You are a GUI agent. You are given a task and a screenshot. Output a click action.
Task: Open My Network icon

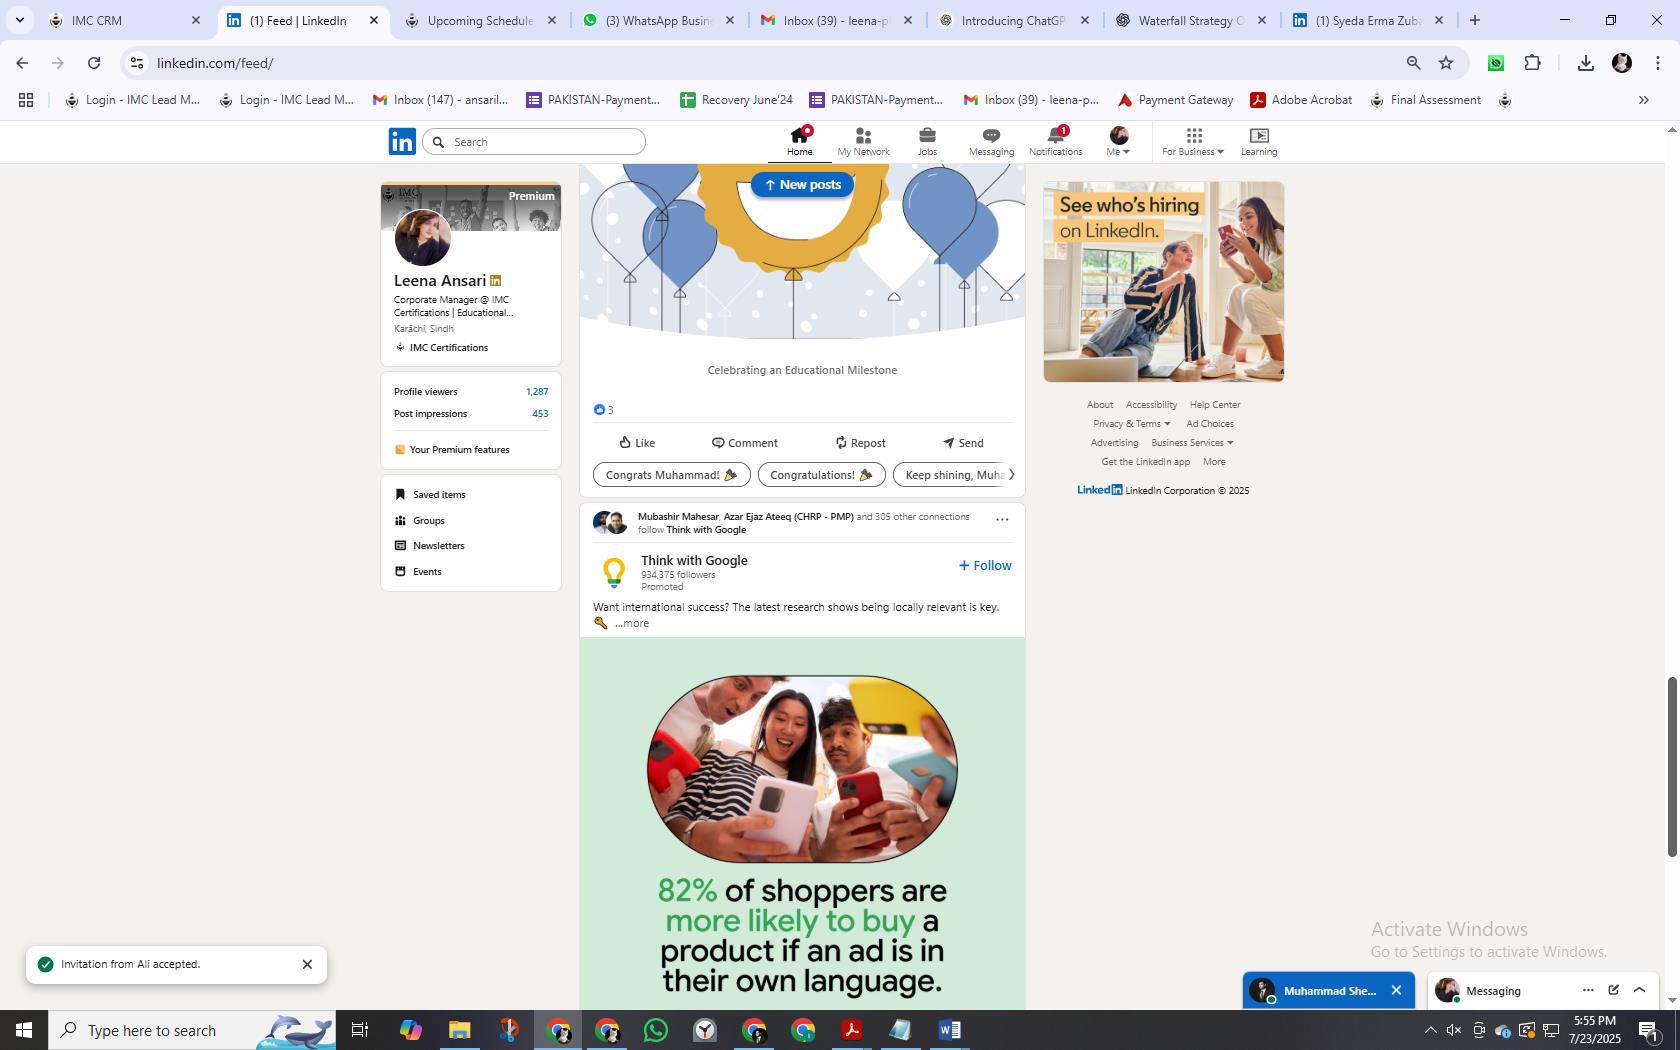pyautogui.click(x=863, y=141)
